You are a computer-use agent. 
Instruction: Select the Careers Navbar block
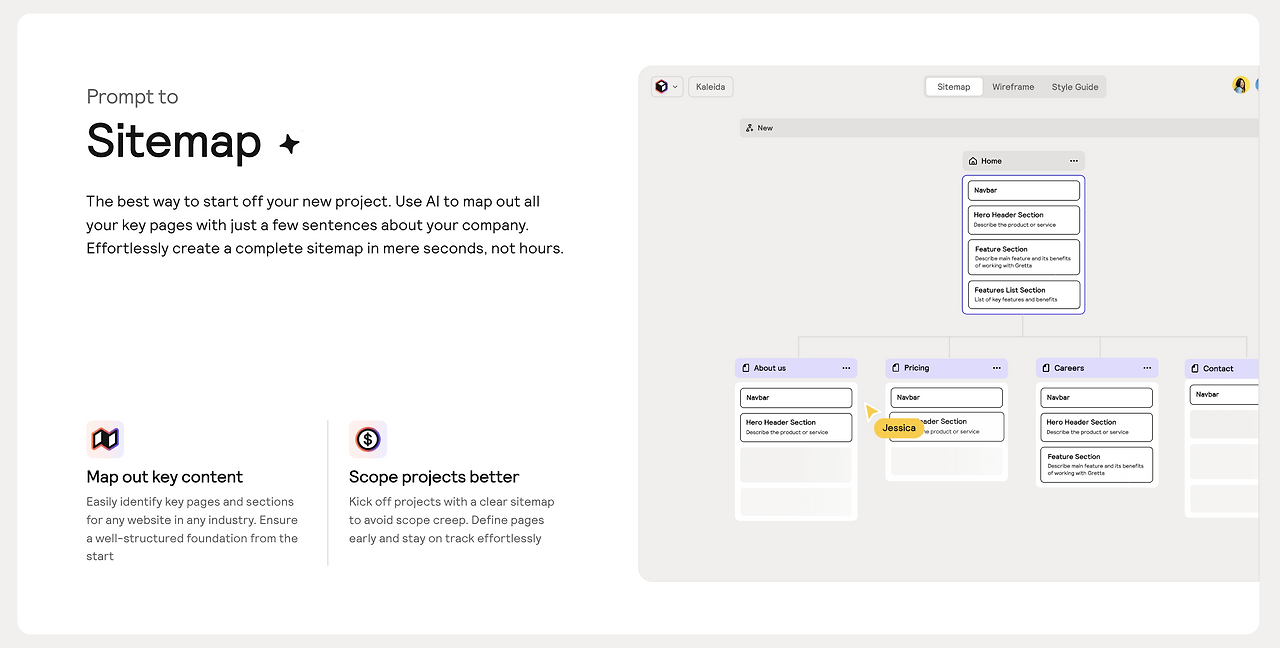point(1096,397)
